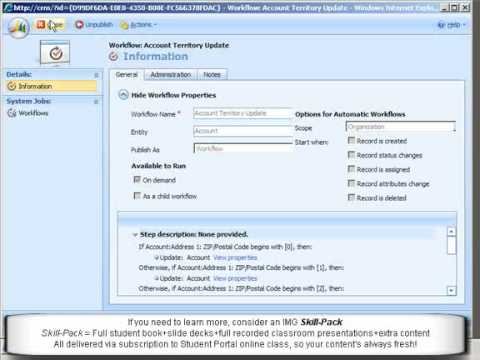480x360 pixels.
Task: Click the Close toolbar button
Action: coord(50,25)
